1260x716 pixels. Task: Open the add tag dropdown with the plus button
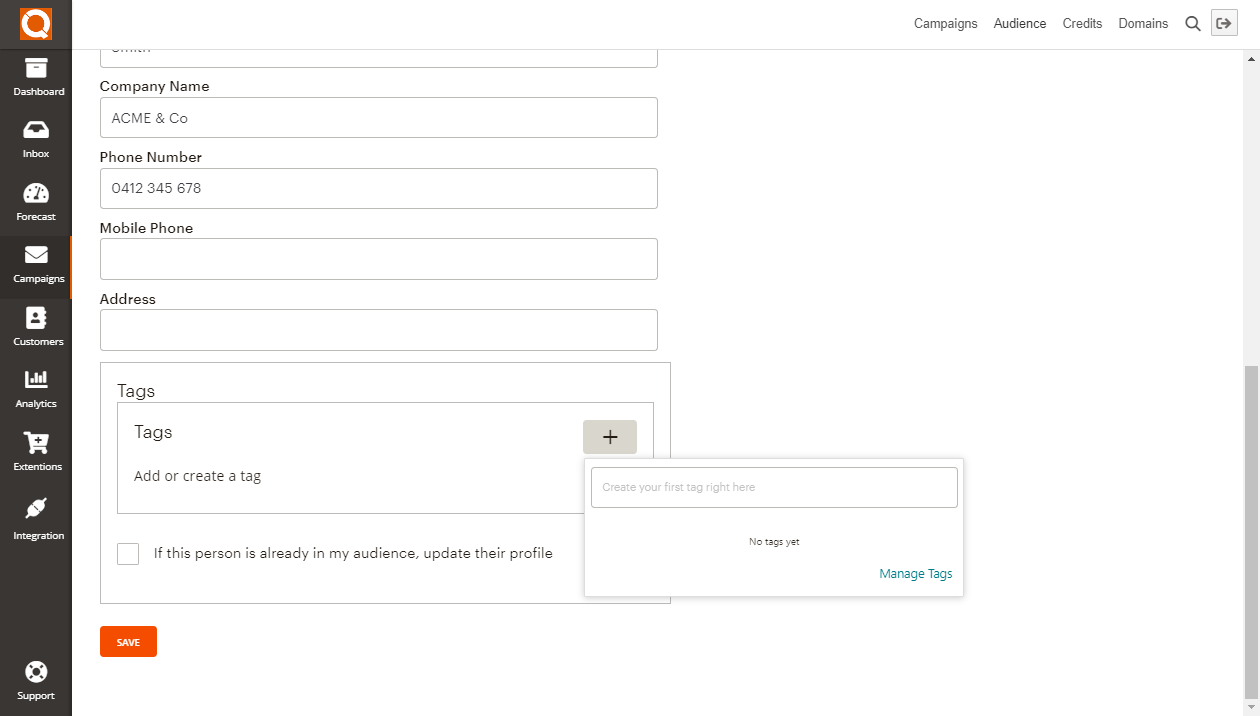[610, 436]
